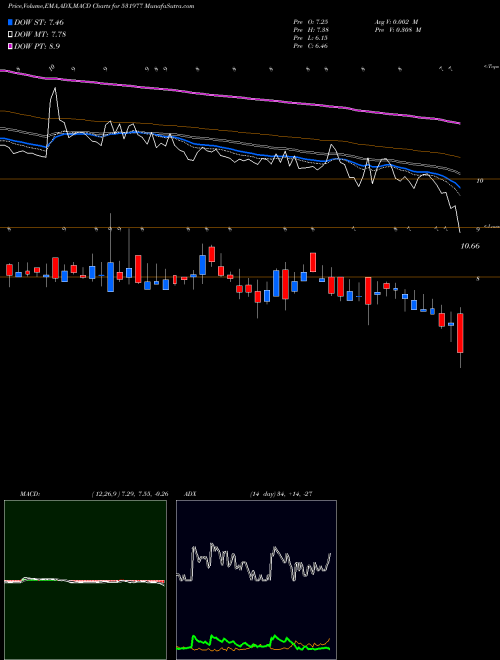Click the '8' price axis label
500x660 pixels.
coord(478,279)
